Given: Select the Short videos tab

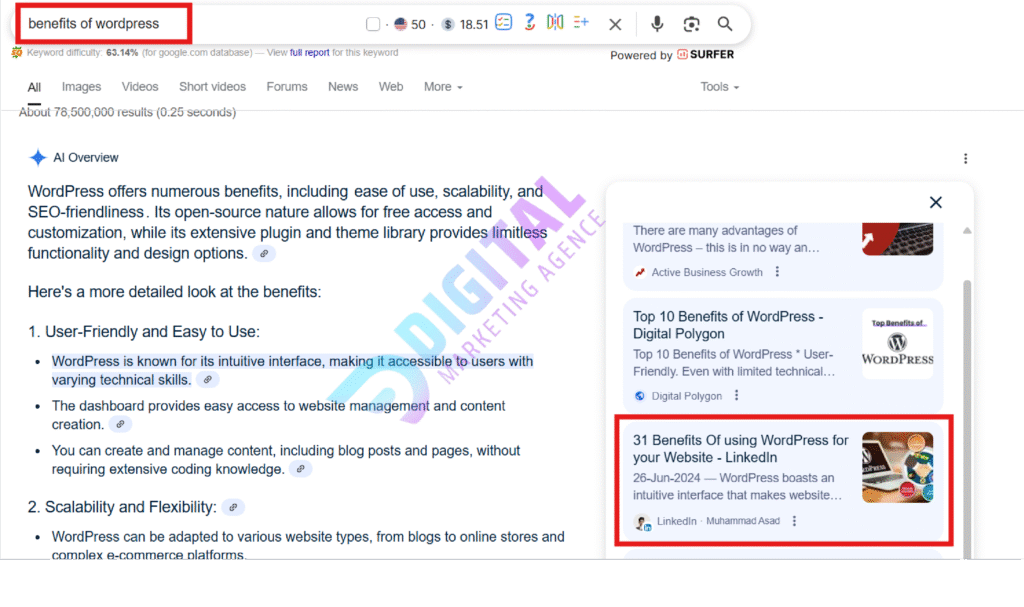Looking at the screenshot, I should [x=212, y=87].
